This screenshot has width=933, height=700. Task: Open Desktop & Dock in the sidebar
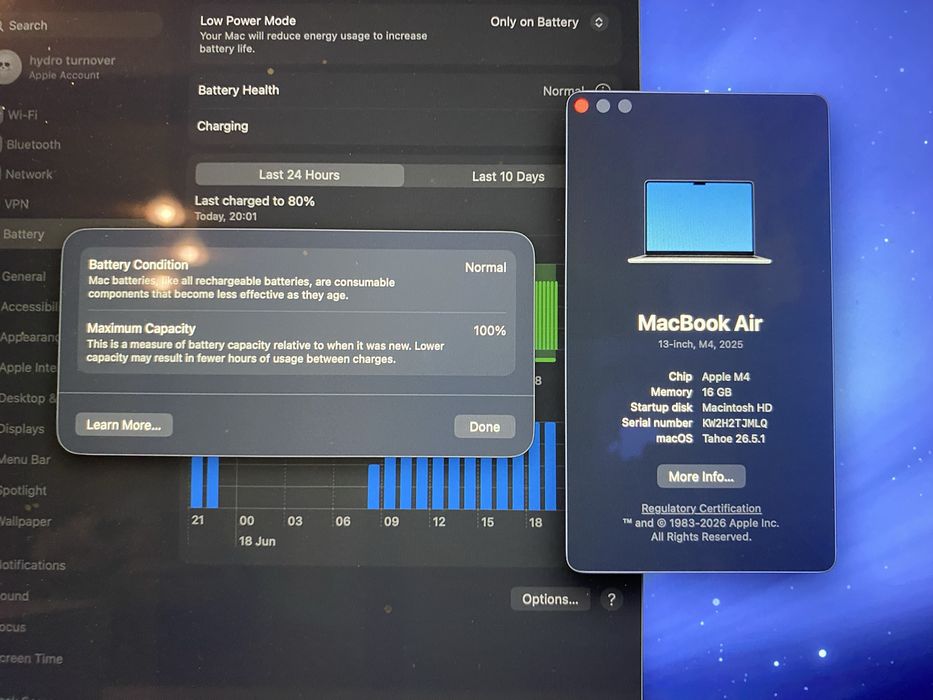[28, 398]
